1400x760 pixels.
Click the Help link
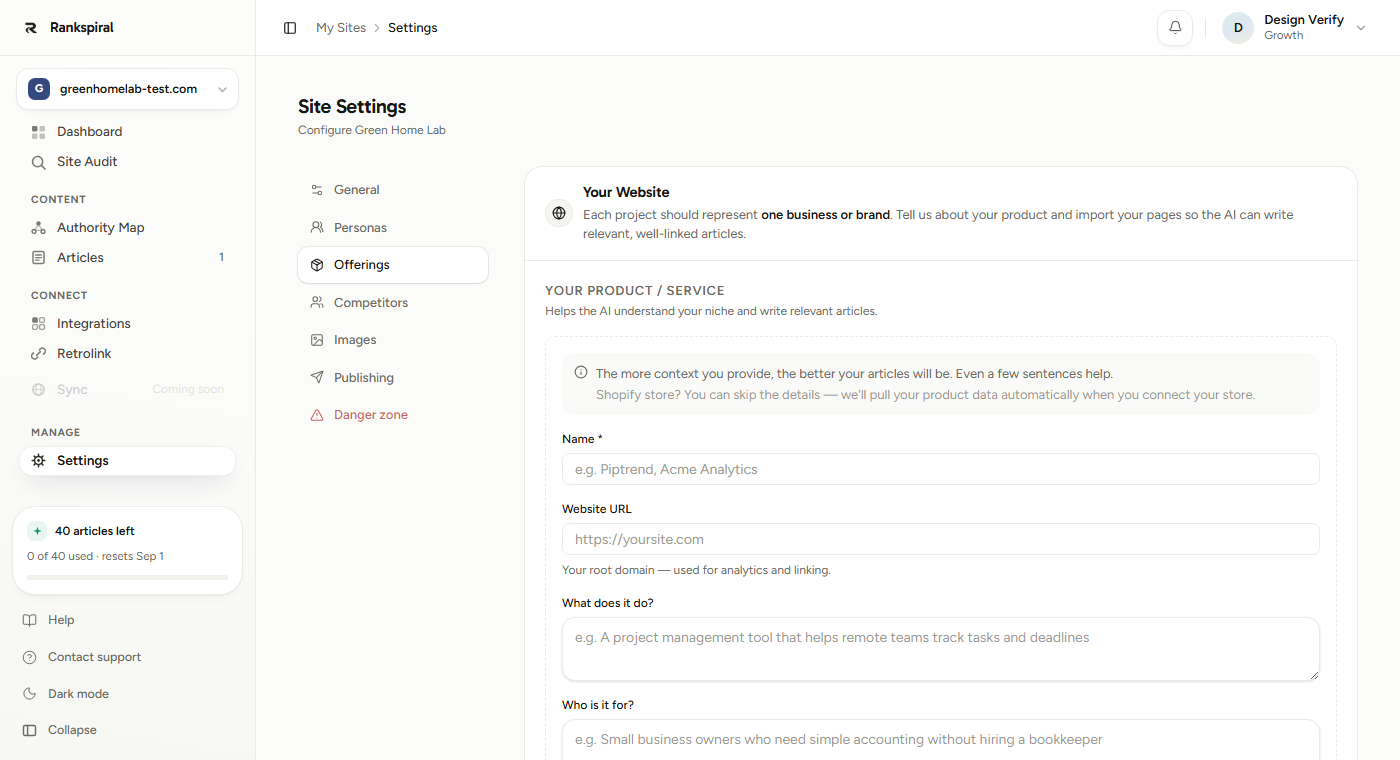tap(61, 620)
